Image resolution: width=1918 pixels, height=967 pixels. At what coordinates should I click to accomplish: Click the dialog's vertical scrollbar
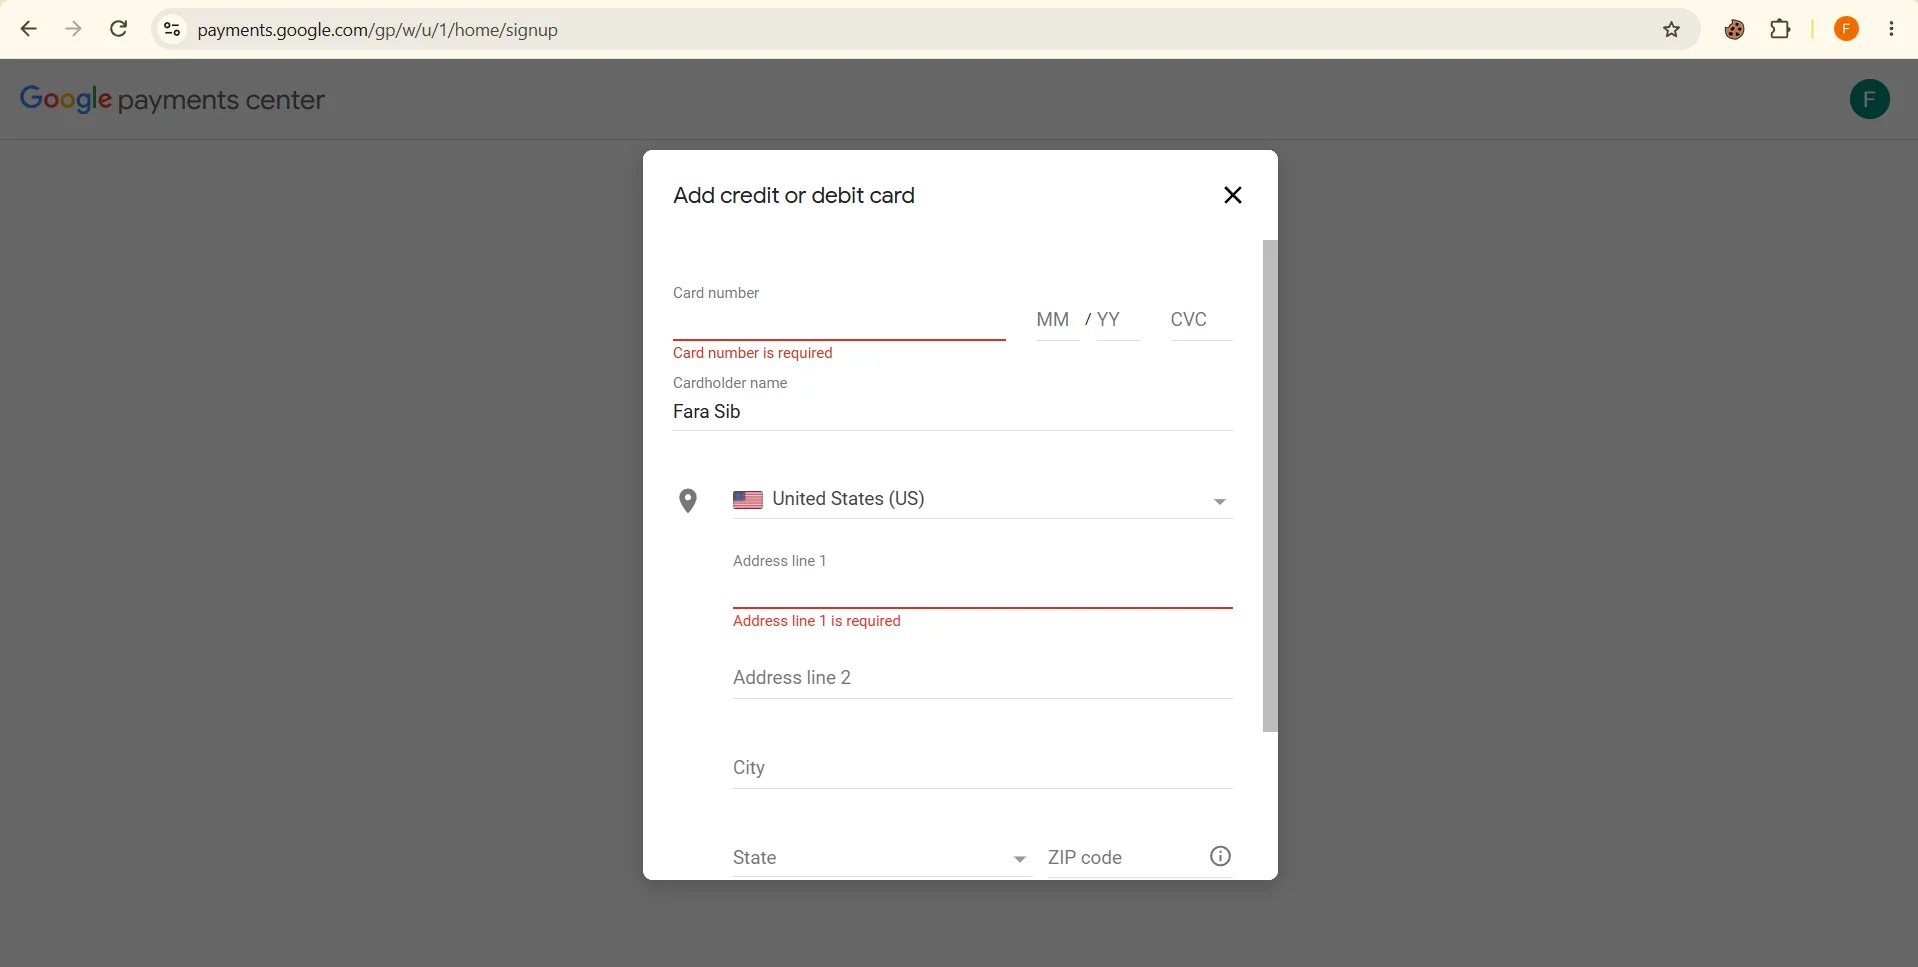tap(1270, 486)
